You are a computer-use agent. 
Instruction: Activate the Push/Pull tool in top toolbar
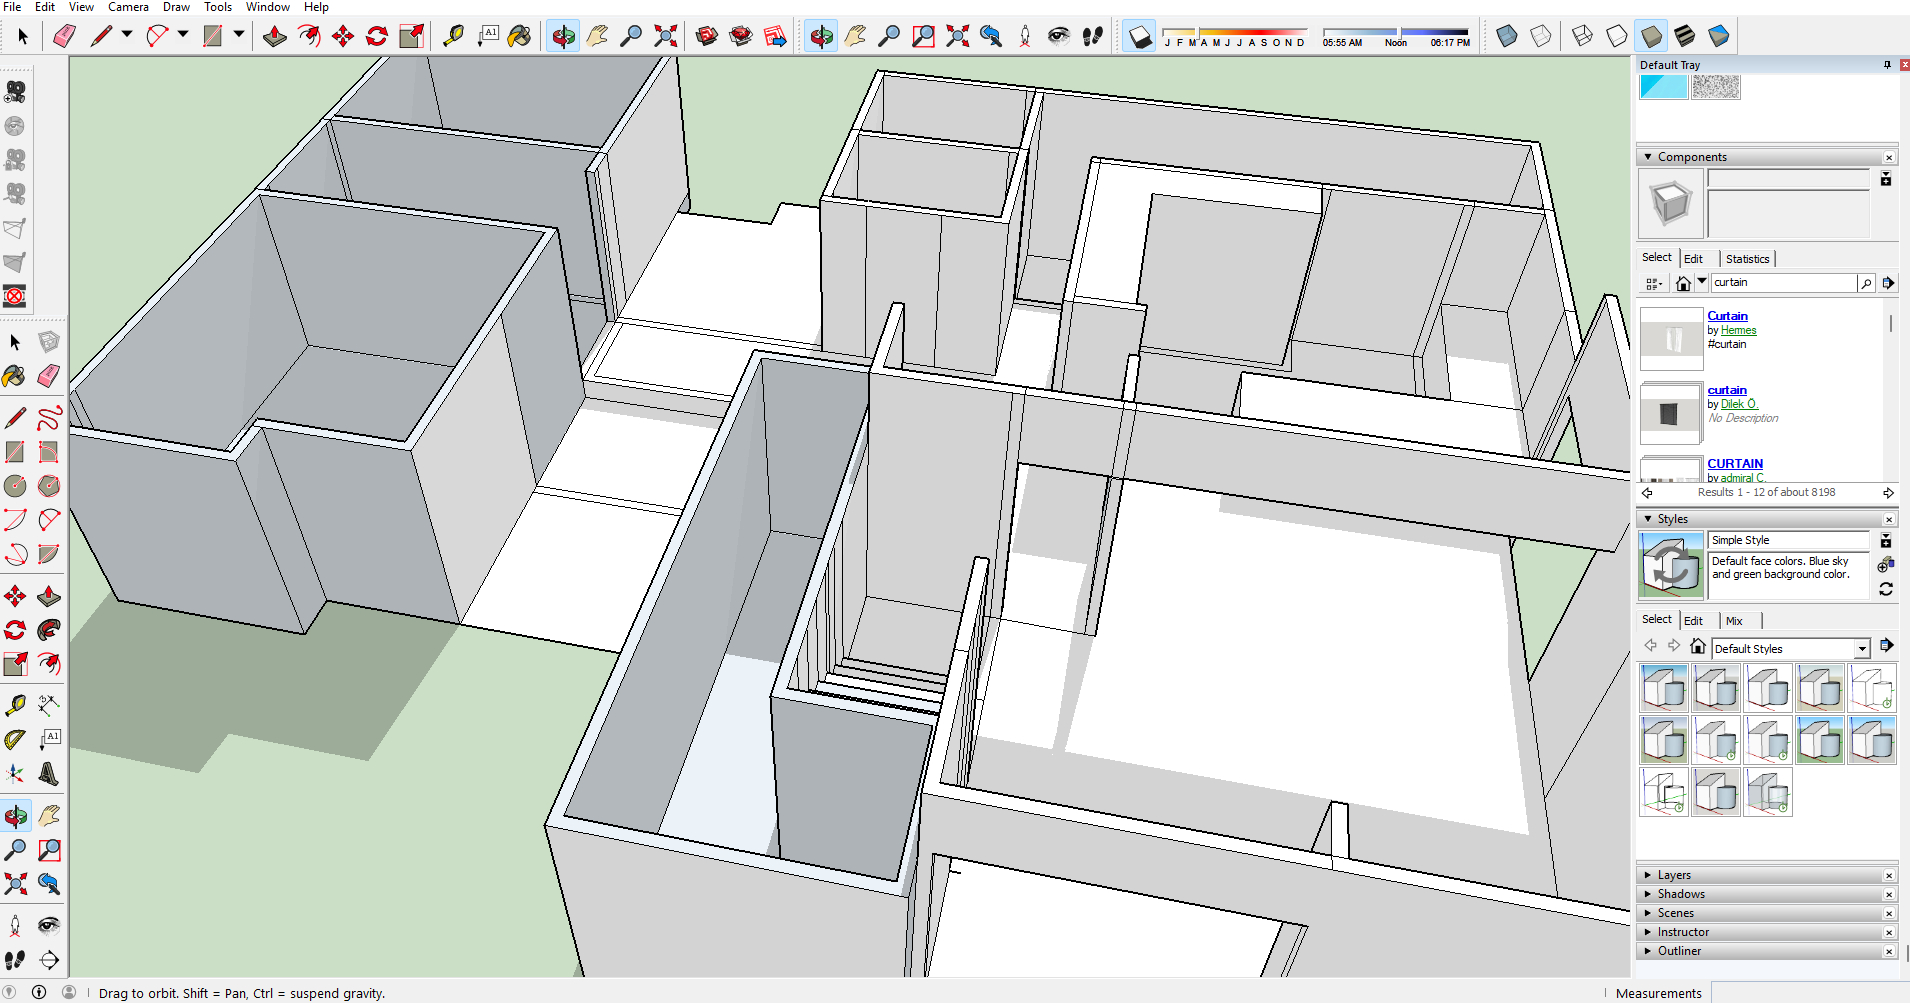pyautogui.click(x=275, y=37)
